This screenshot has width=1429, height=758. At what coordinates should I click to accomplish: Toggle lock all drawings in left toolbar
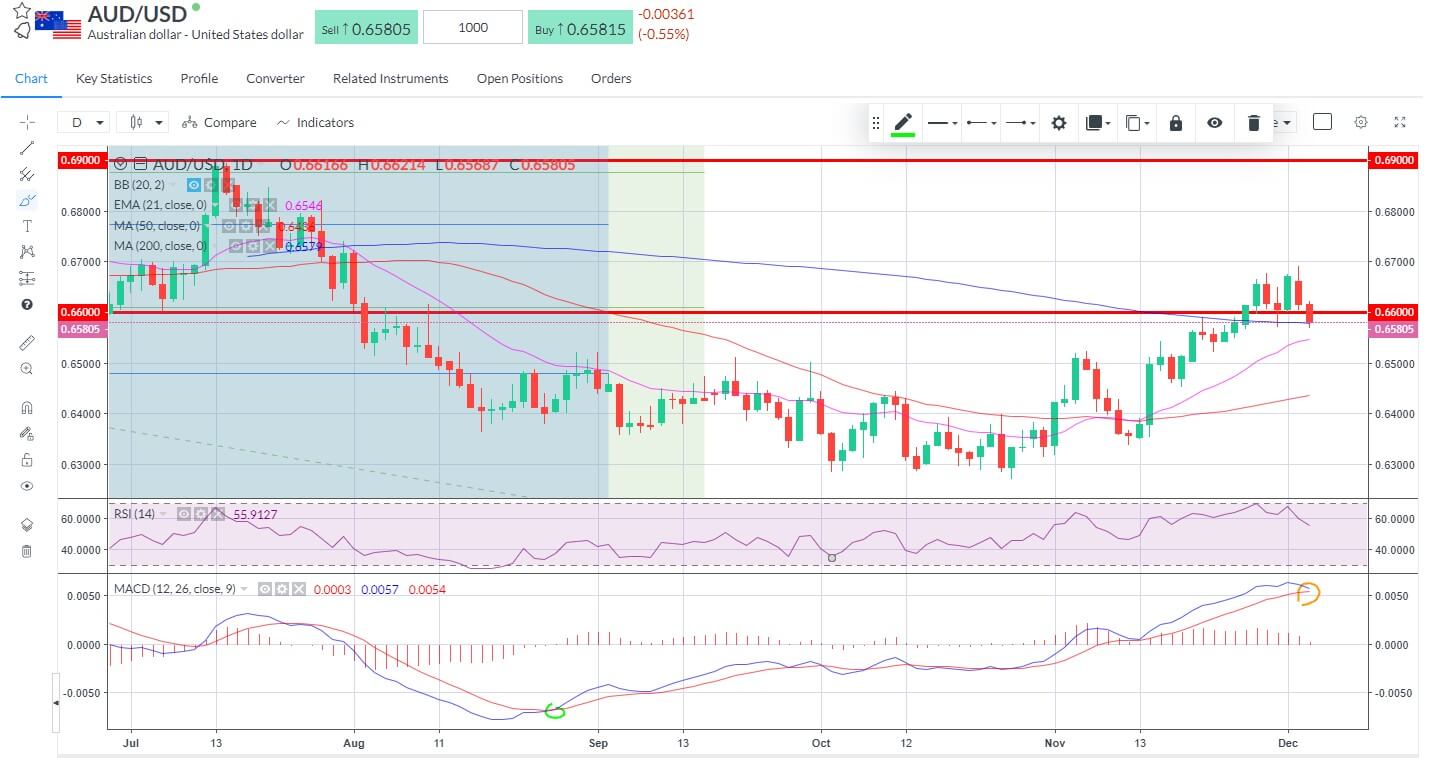coord(27,459)
